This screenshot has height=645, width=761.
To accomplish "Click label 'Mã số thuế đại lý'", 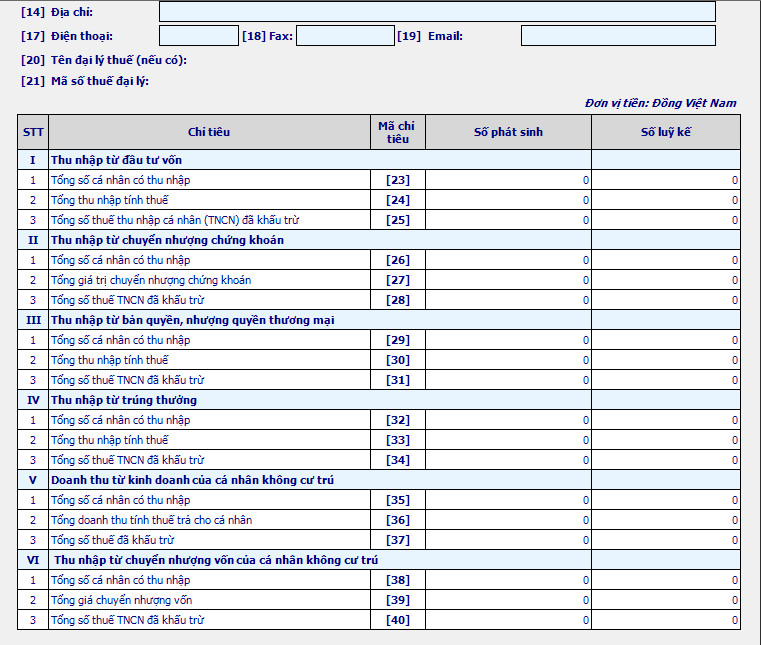I will pyautogui.click(x=99, y=81).
